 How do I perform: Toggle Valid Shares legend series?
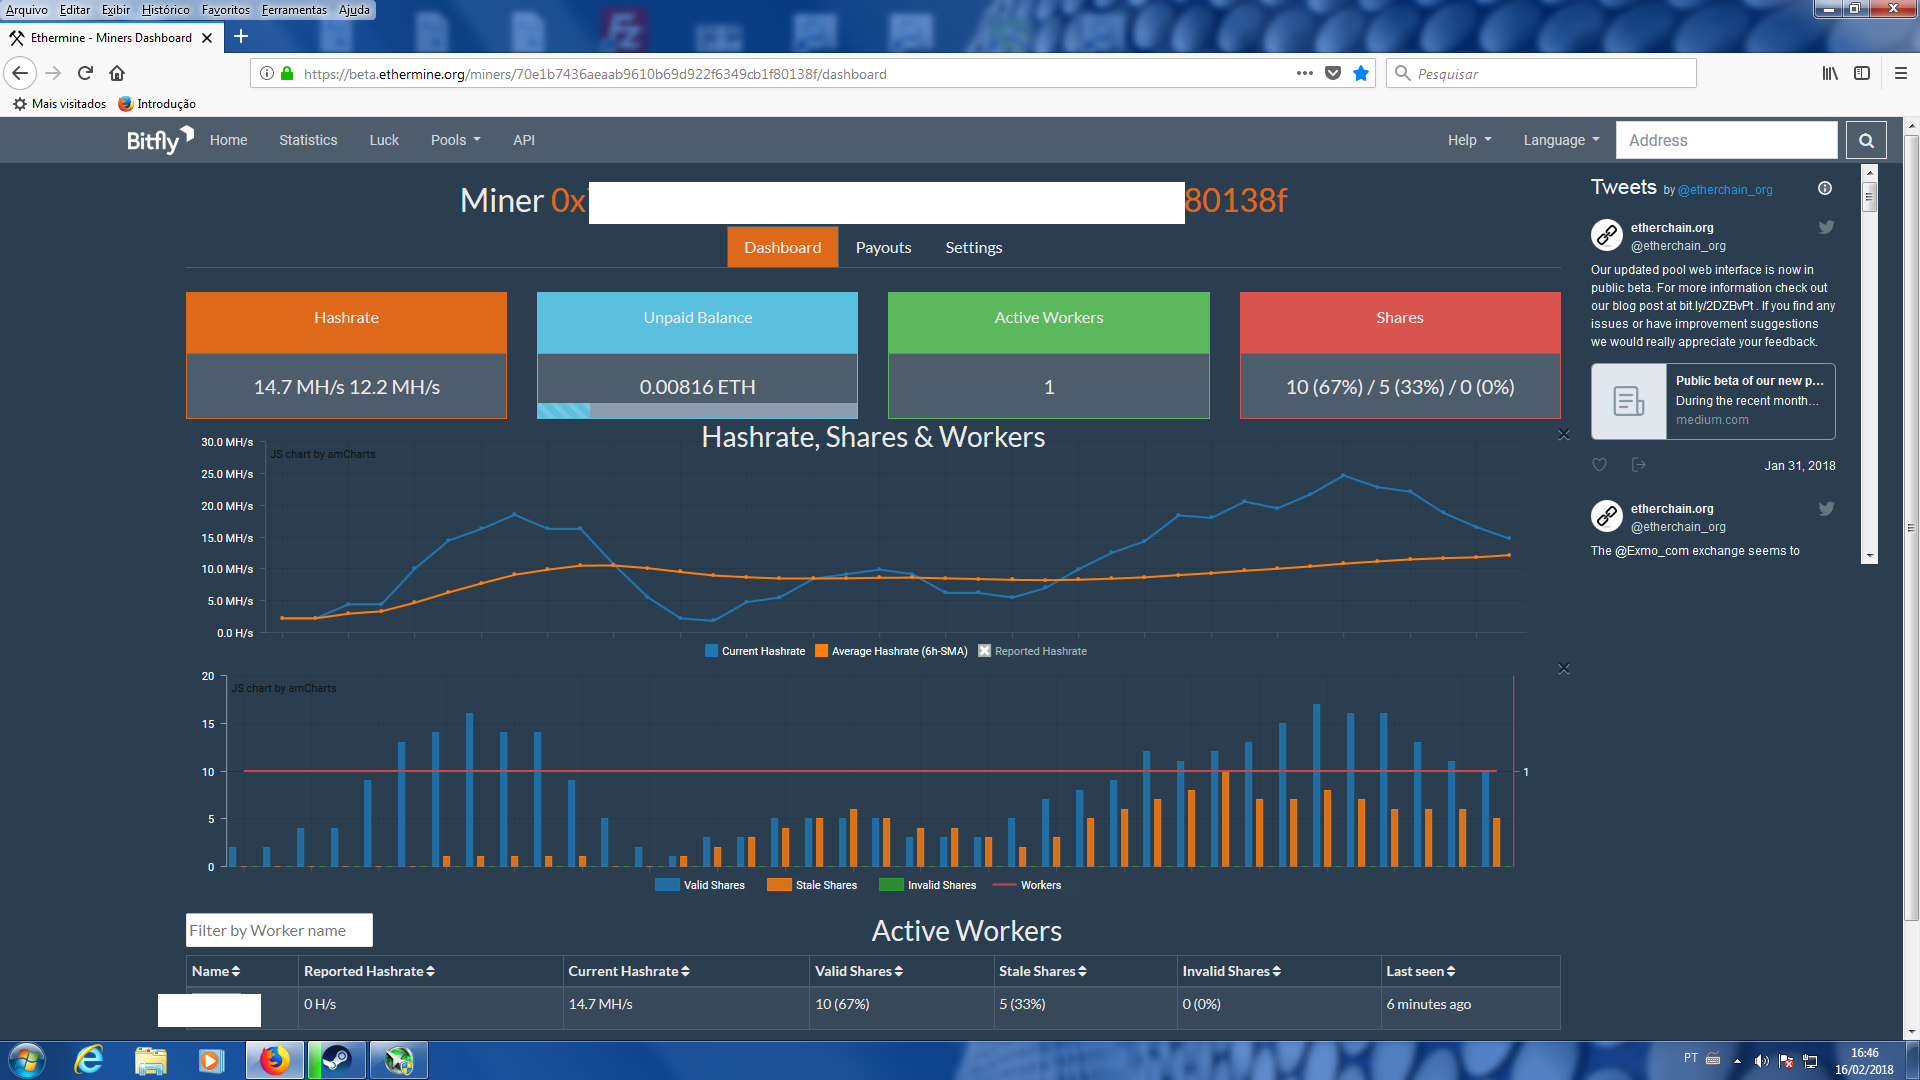[700, 885]
